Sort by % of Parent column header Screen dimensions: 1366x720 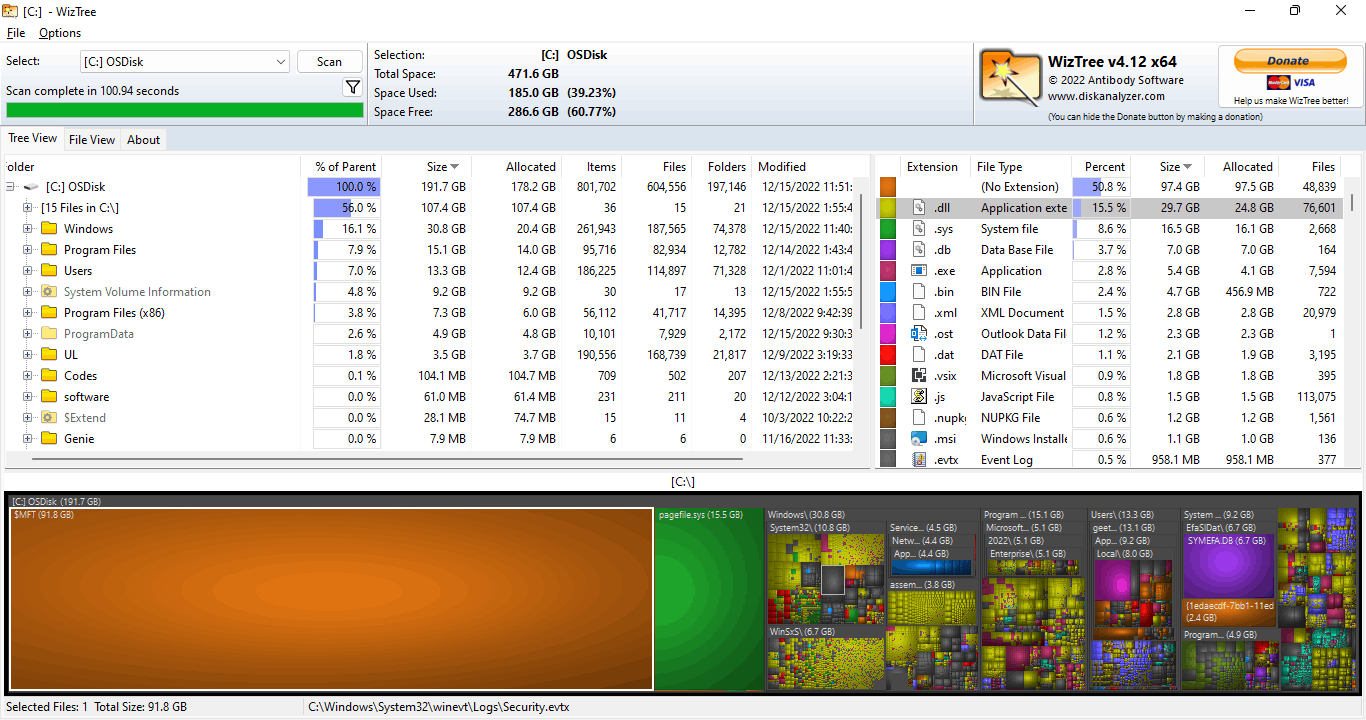click(x=342, y=167)
